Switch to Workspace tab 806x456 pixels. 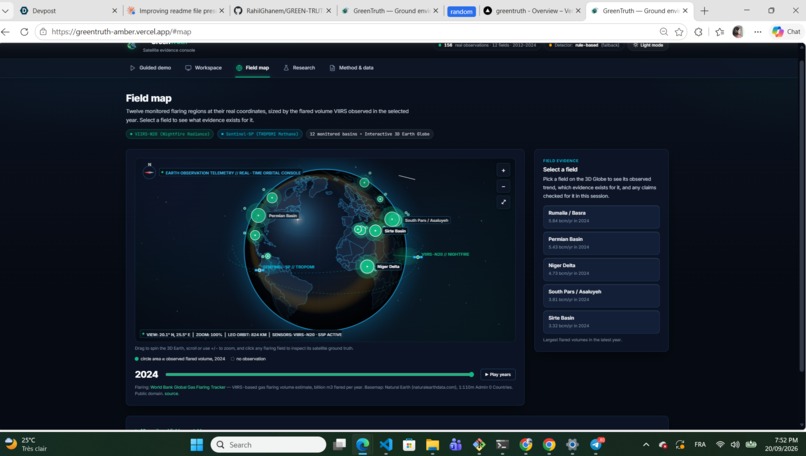204,68
